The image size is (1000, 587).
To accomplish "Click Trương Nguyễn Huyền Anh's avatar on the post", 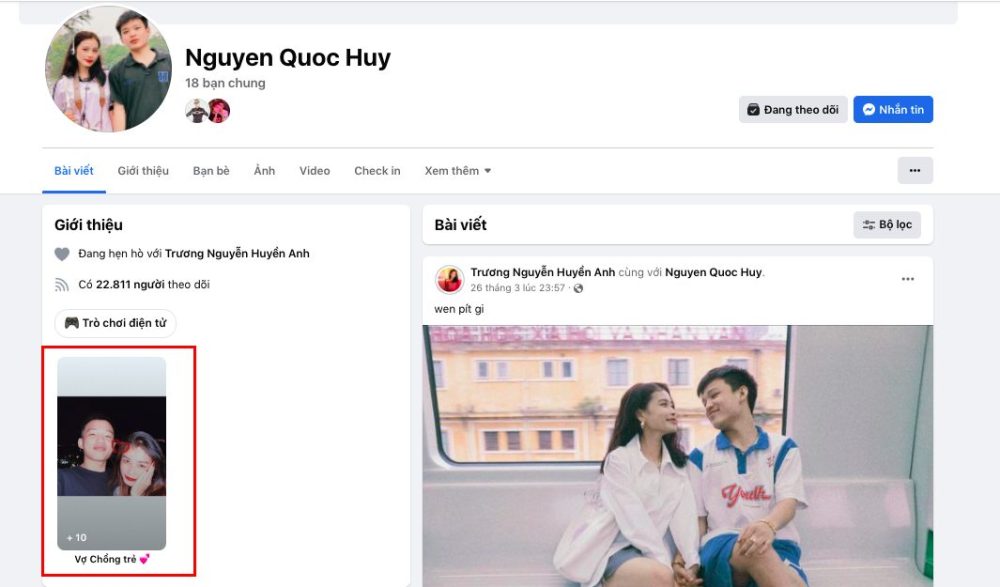I will point(451,278).
